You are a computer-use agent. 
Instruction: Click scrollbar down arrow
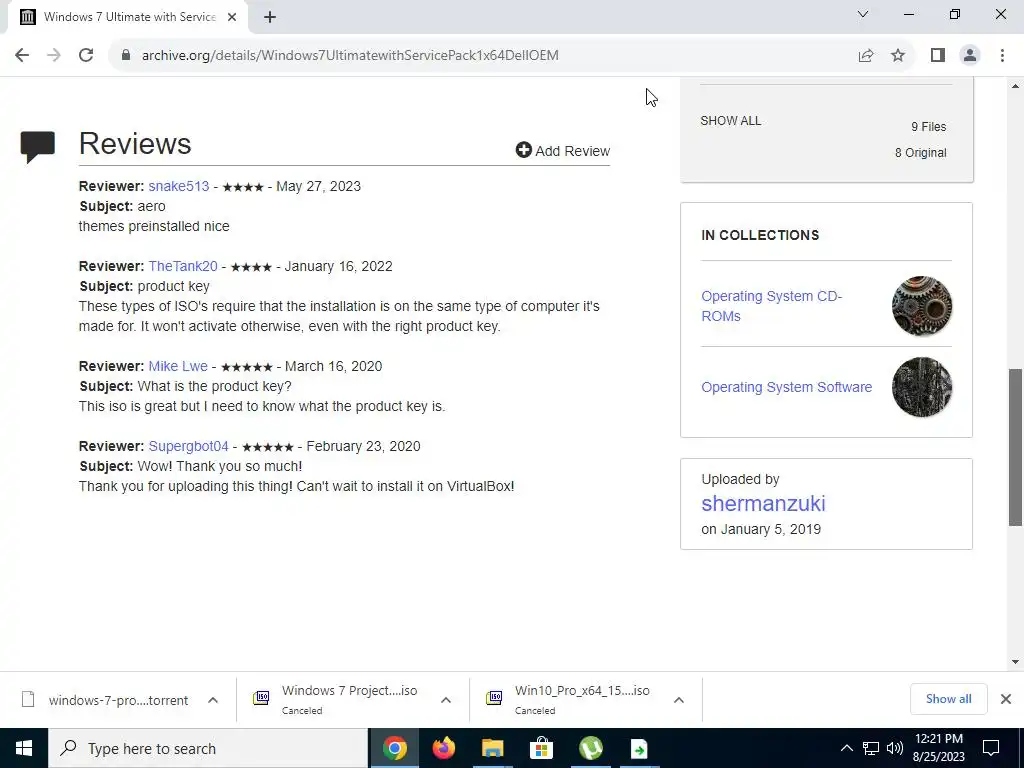point(1015,662)
